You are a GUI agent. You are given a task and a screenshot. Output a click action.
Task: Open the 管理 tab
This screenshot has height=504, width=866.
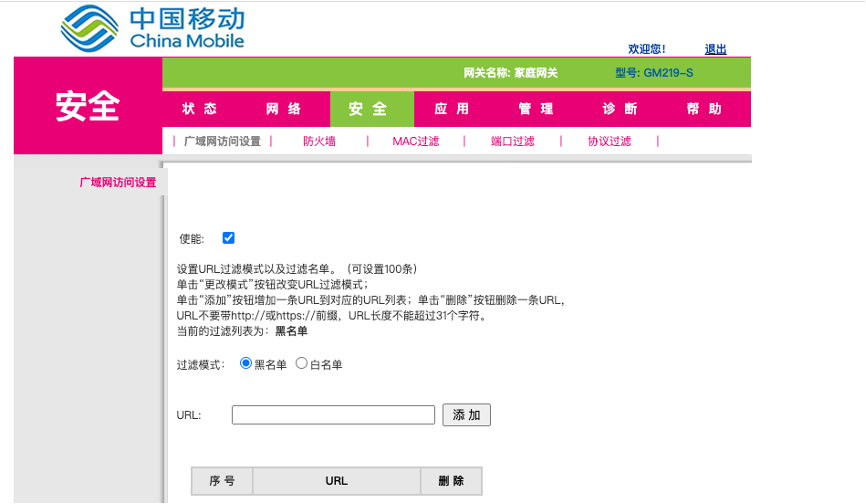pyautogui.click(x=536, y=109)
